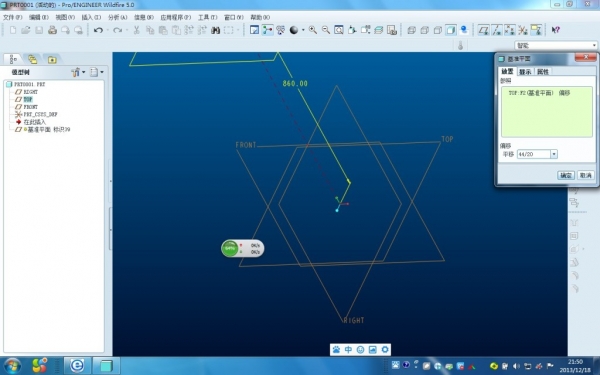600x375 pixels.
Task: Open the 编辑 menu
Action: tap(39, 17)
